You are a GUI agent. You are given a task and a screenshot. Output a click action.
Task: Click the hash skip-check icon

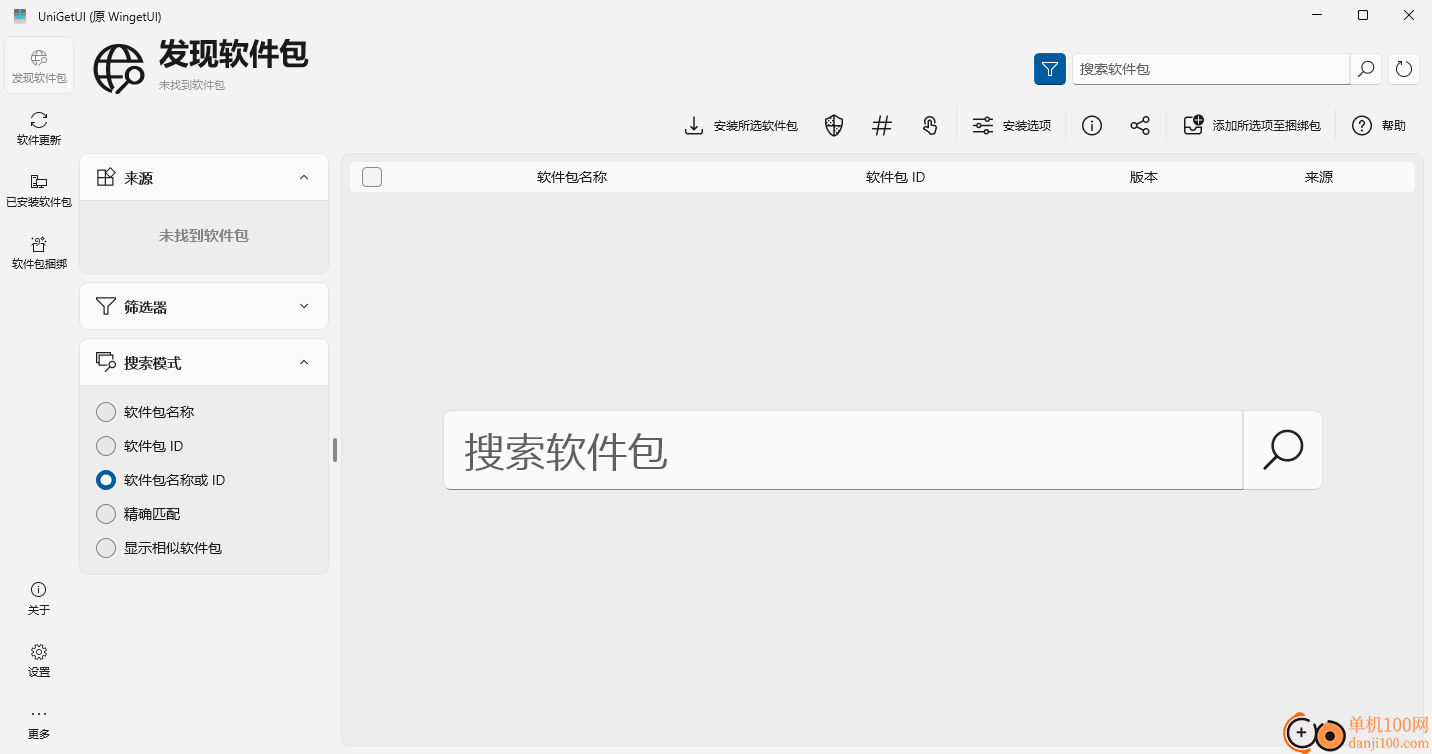pos(882,126)
